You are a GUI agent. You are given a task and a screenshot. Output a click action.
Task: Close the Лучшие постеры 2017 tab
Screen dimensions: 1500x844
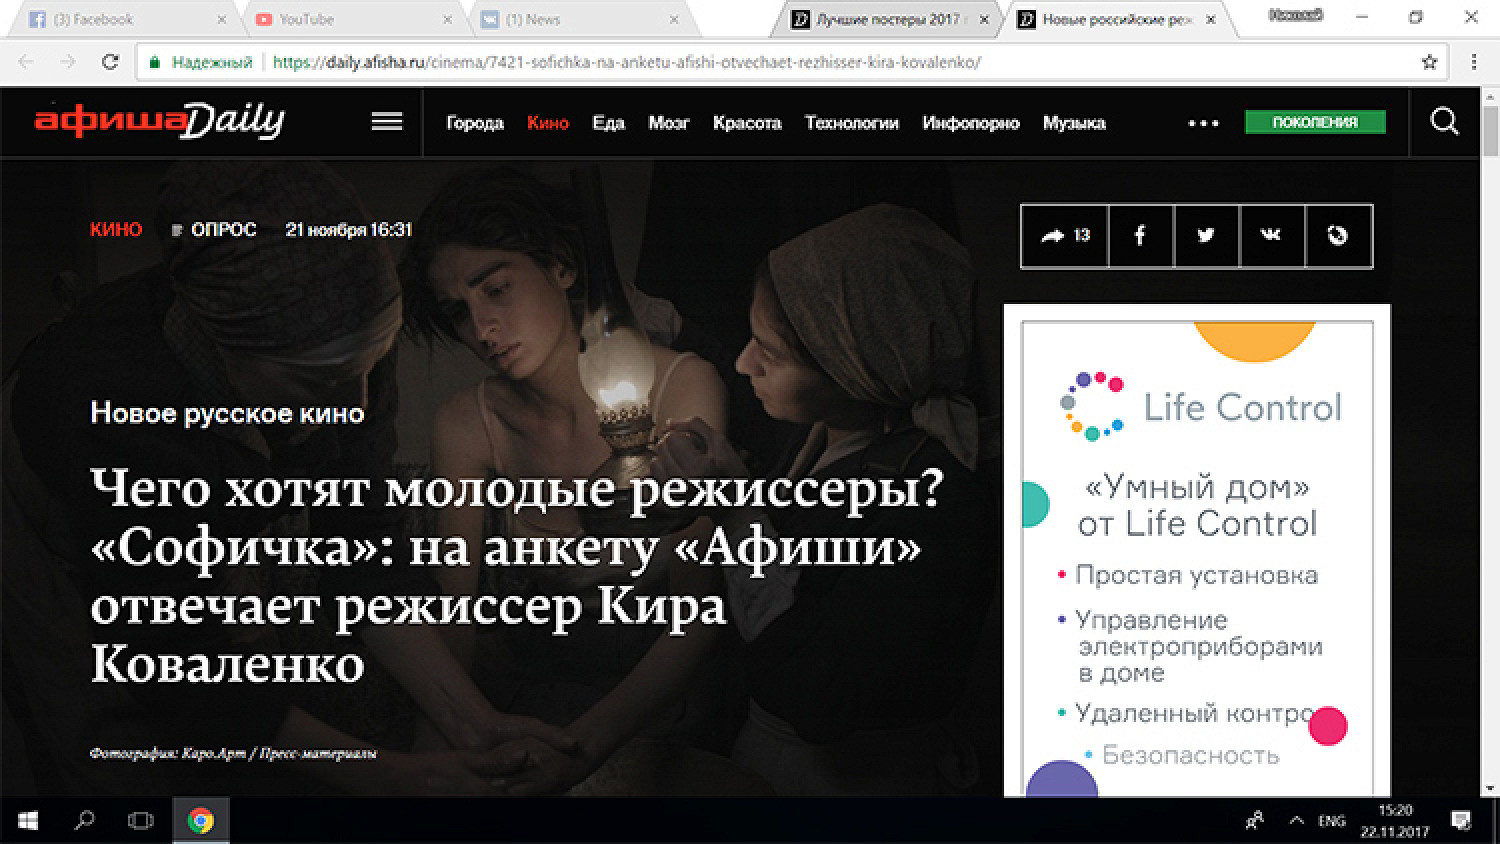click(x=985, y=19)
